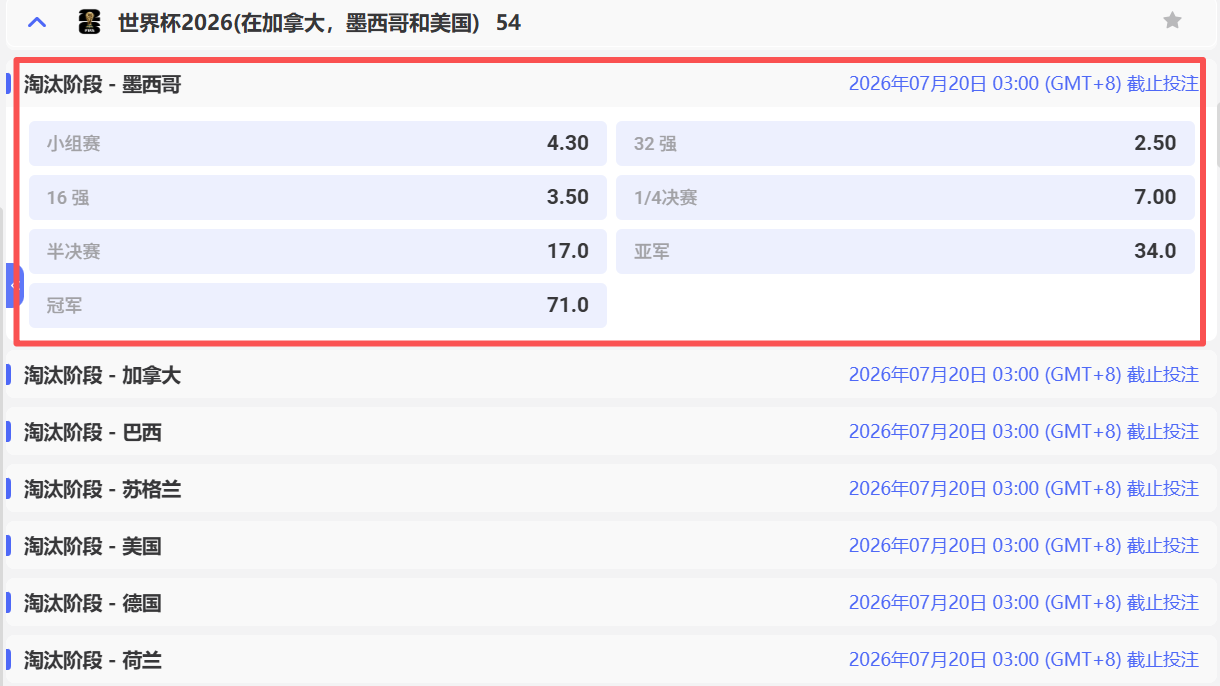Click the blue arrow tab on left edge
Image resolution: width=1220 pixels, height=686 pixels.
tap(13, 286)
